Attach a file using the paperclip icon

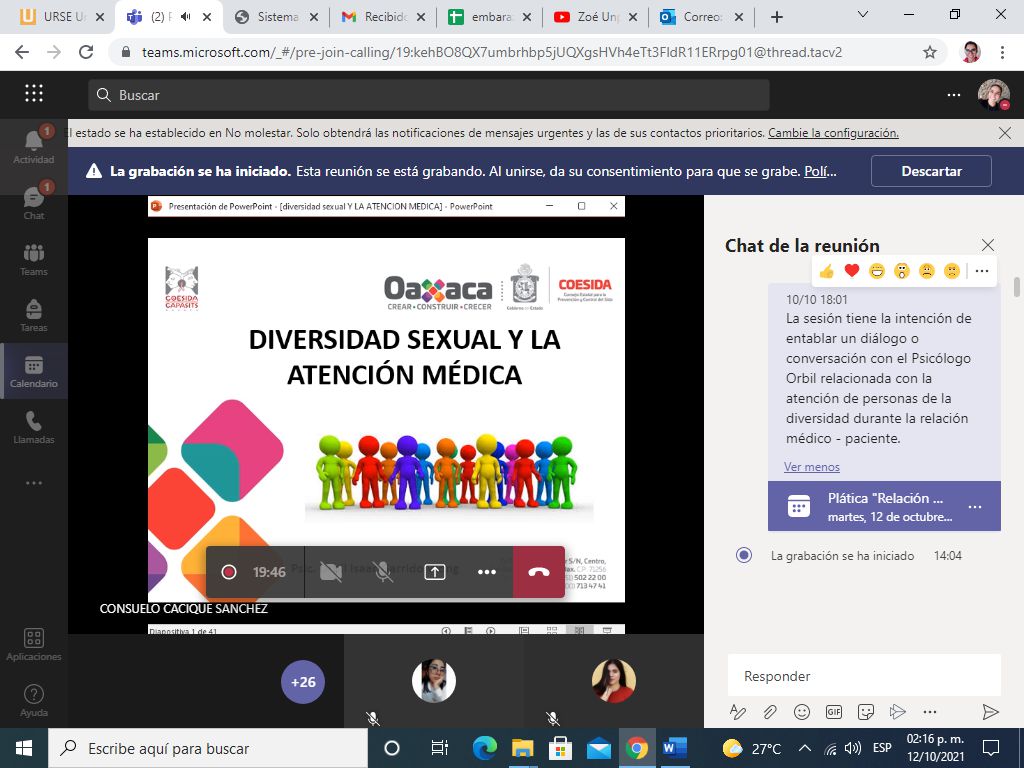[770, 712]
